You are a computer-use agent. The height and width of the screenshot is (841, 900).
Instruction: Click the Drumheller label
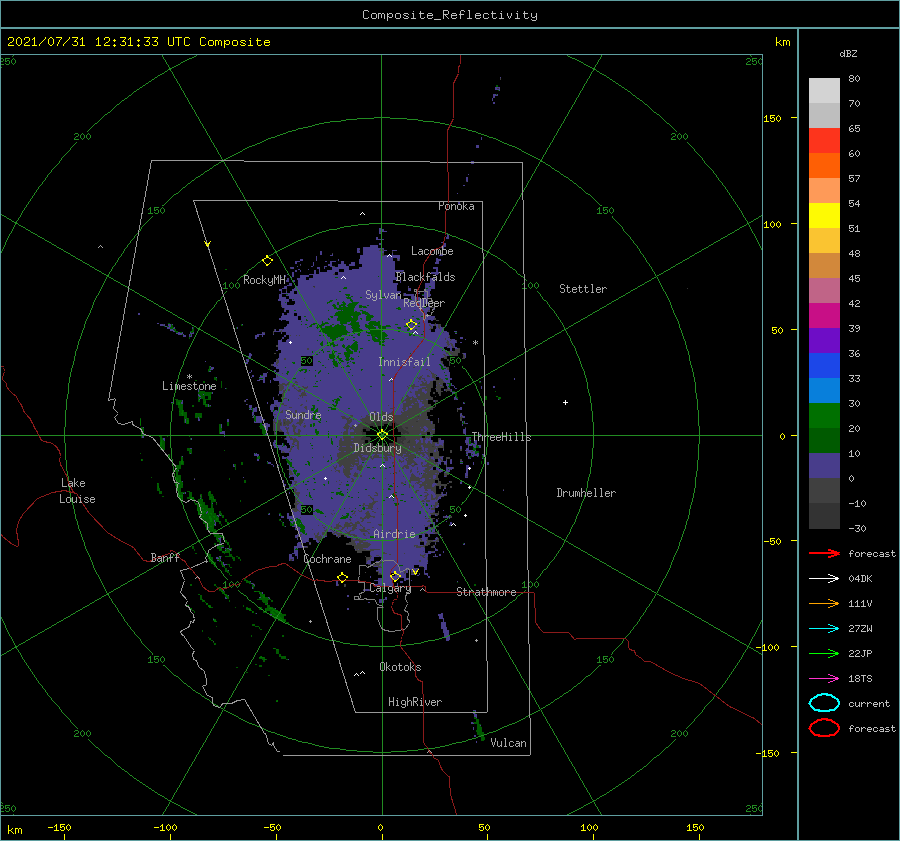click(x=586, y=493)
